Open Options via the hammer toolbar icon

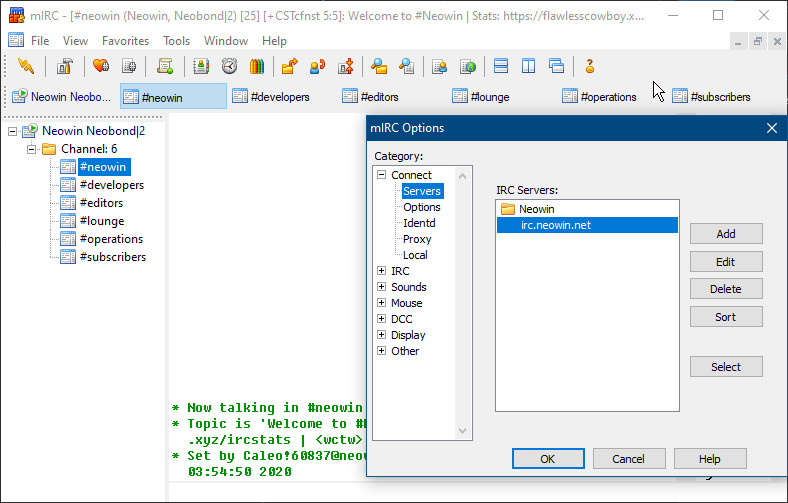(x=64, y=67)
